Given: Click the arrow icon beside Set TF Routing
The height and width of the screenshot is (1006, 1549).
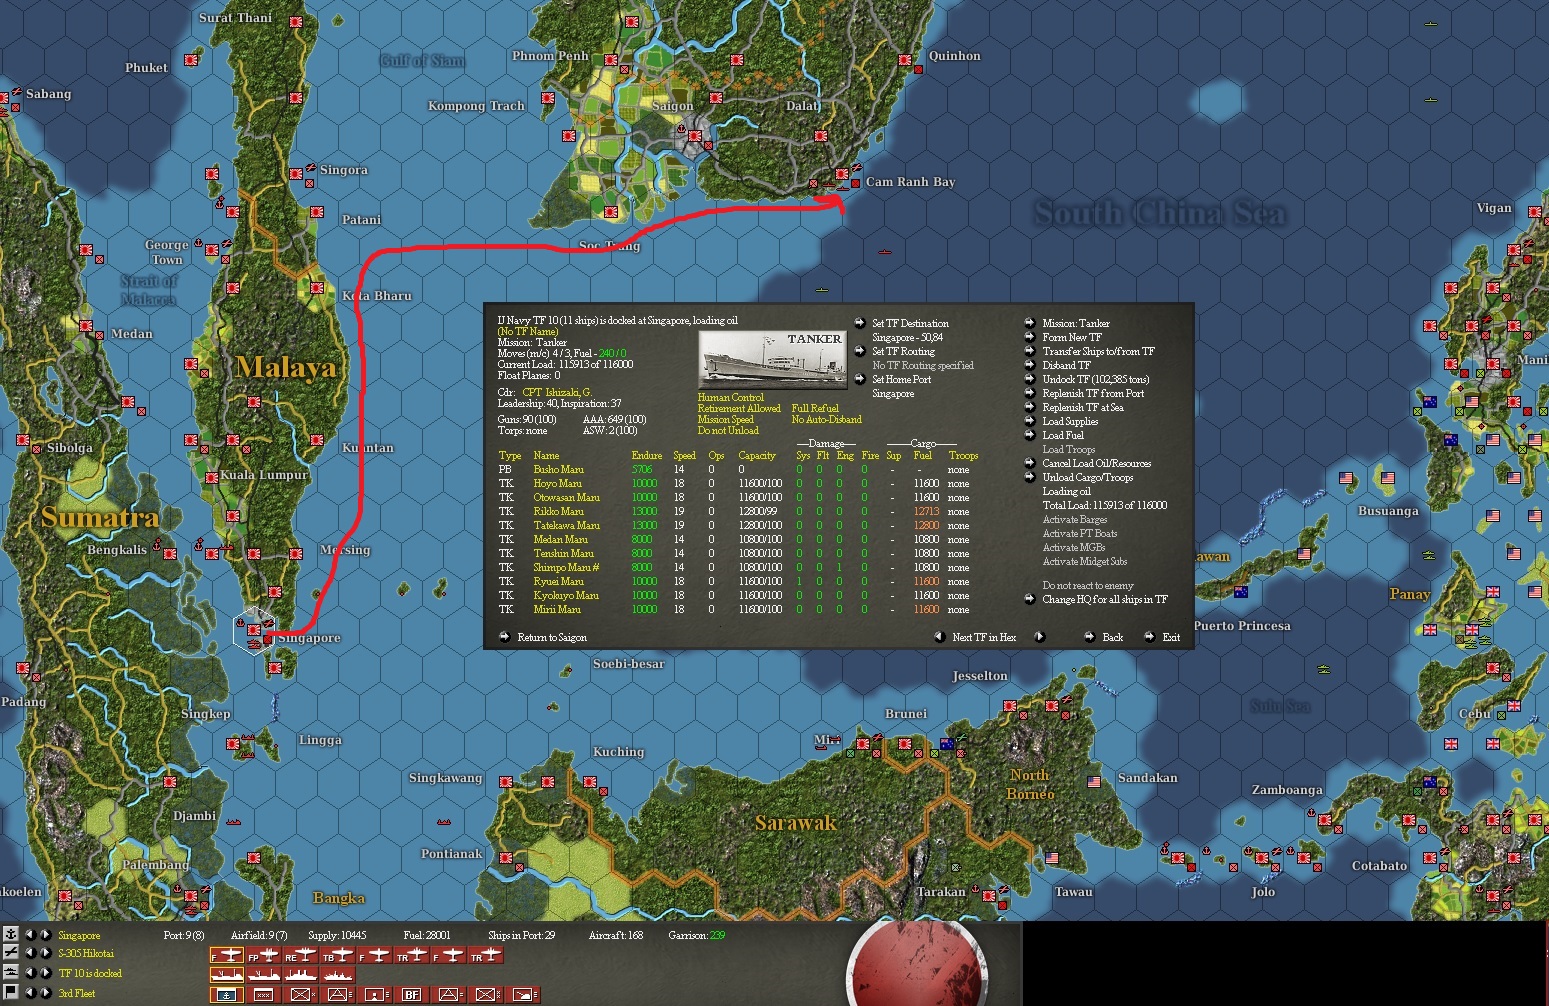Looking at the screenshot, I should [859, 351].
